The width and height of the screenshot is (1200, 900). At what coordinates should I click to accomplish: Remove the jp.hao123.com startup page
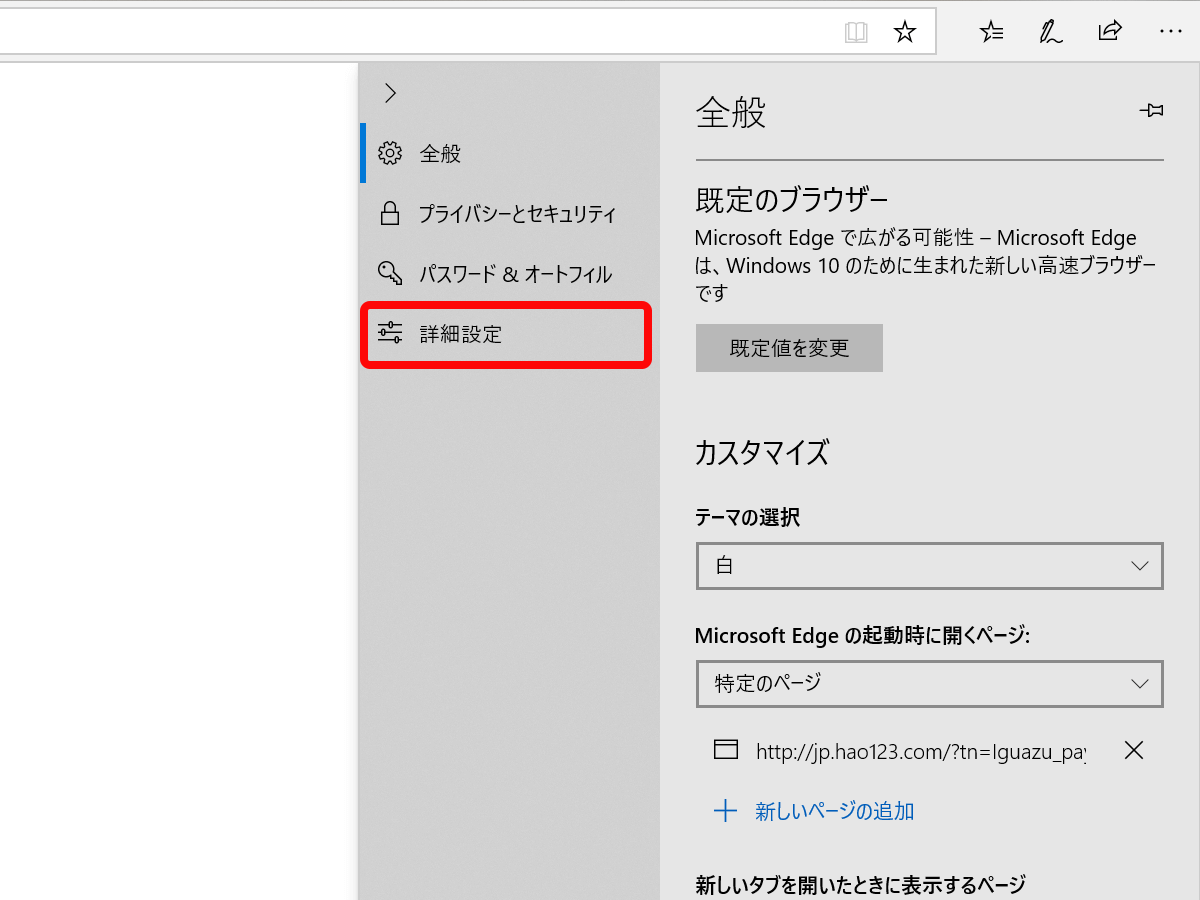1133,750
